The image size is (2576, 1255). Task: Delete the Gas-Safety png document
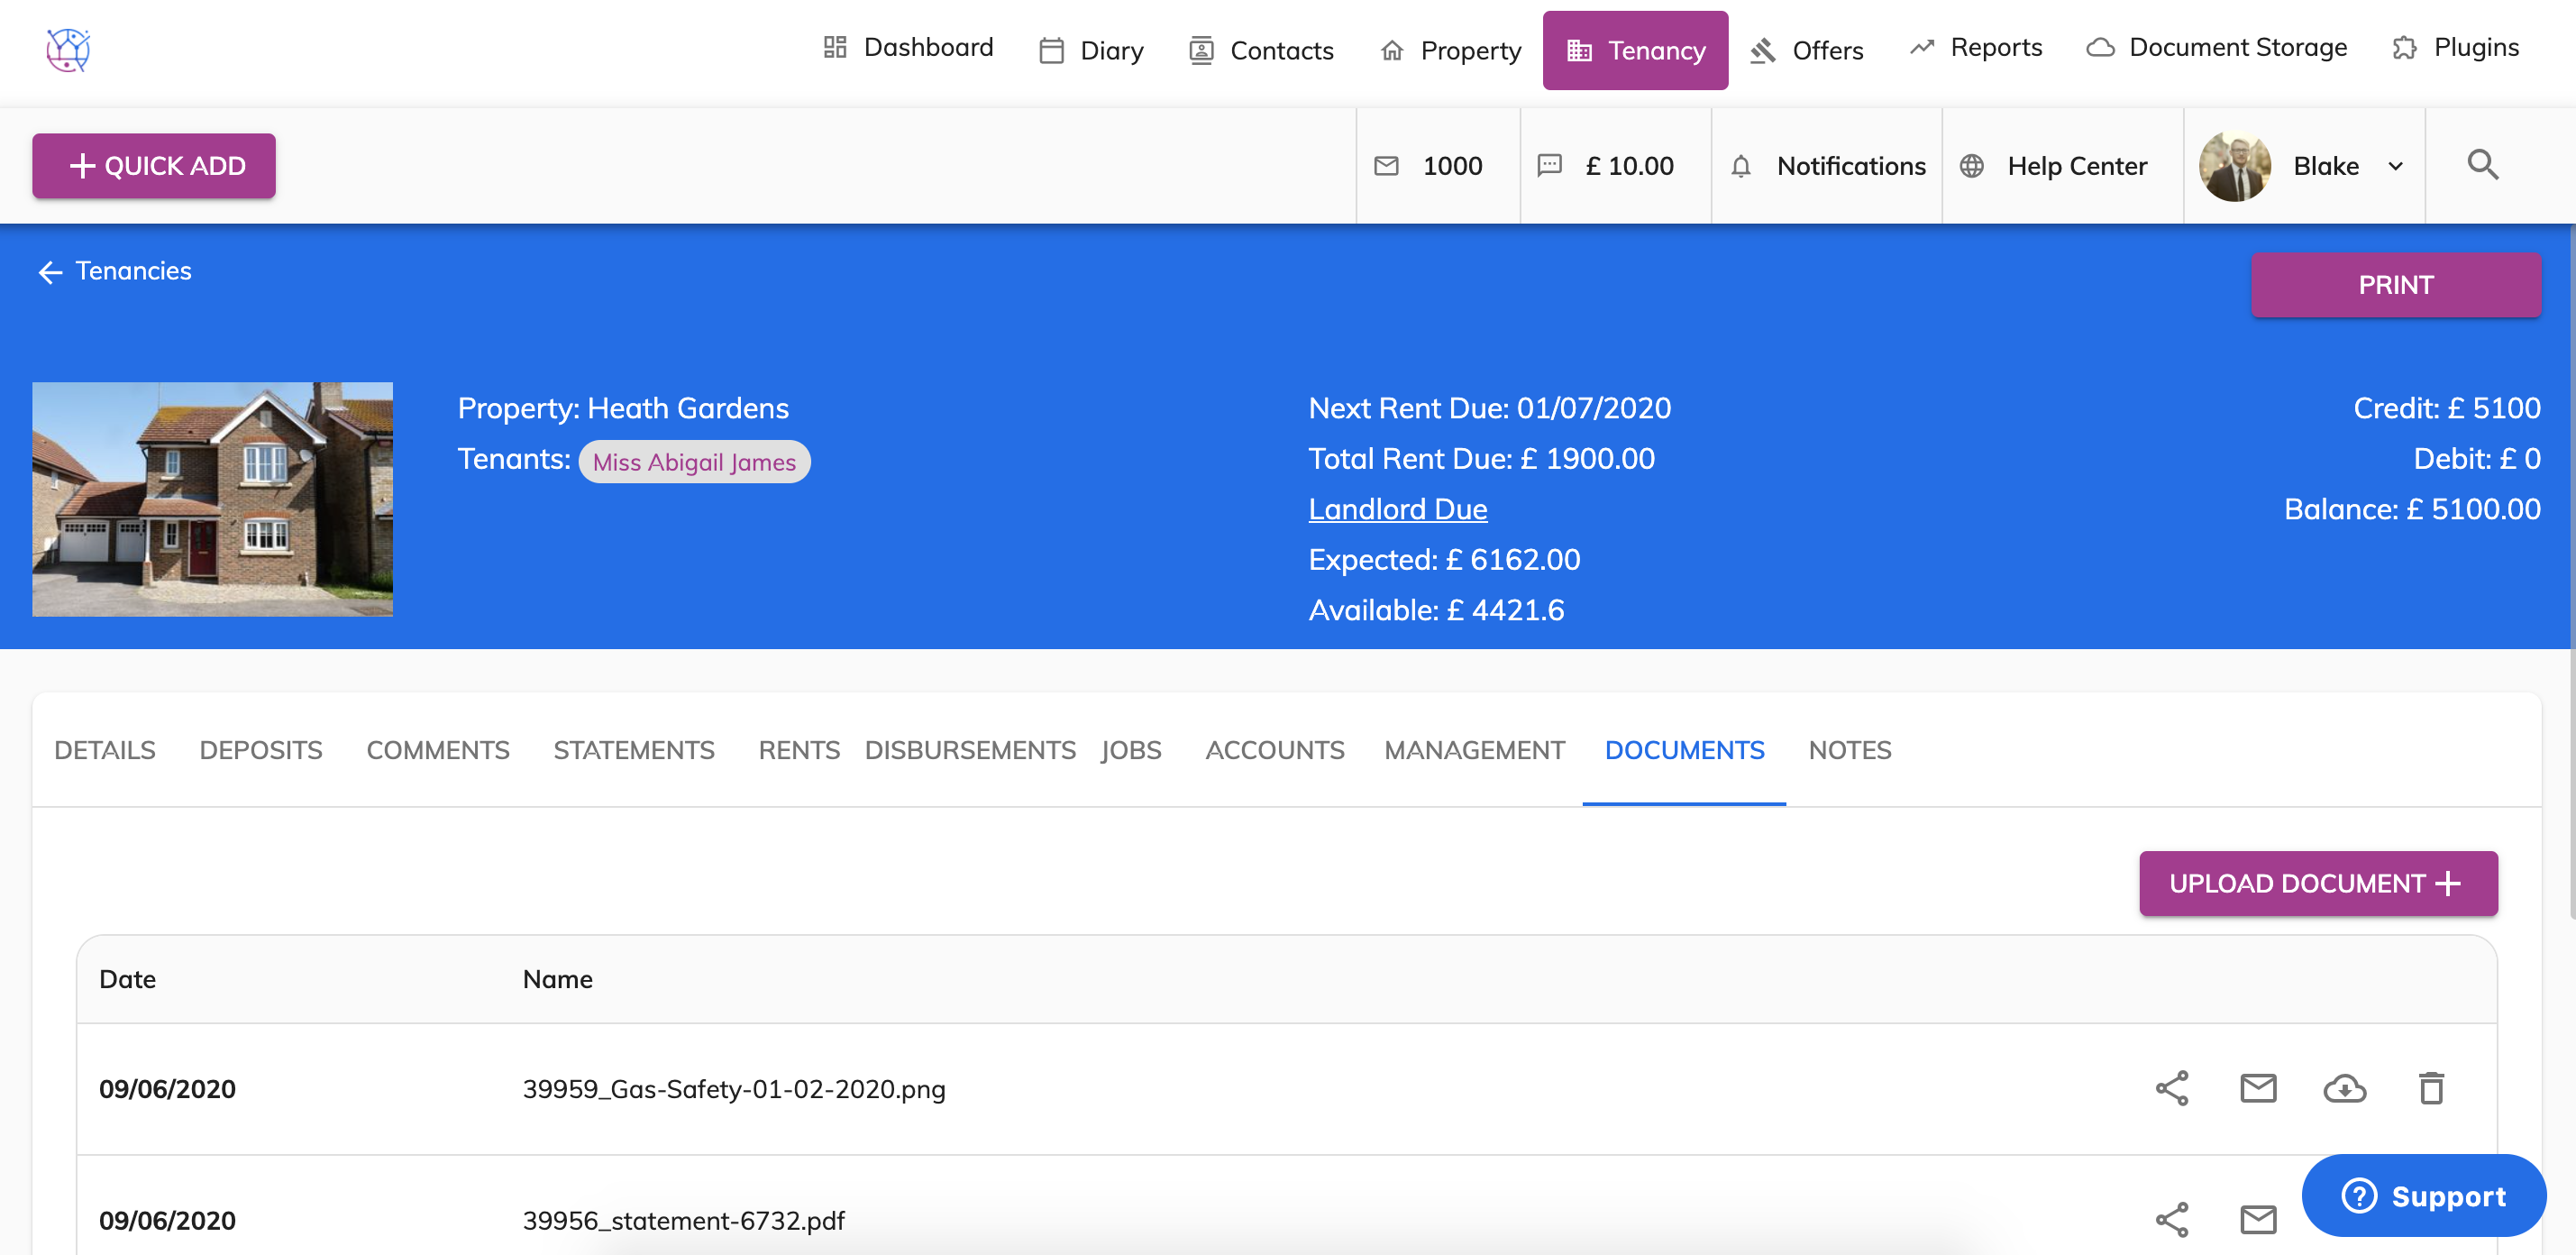2430,1088
